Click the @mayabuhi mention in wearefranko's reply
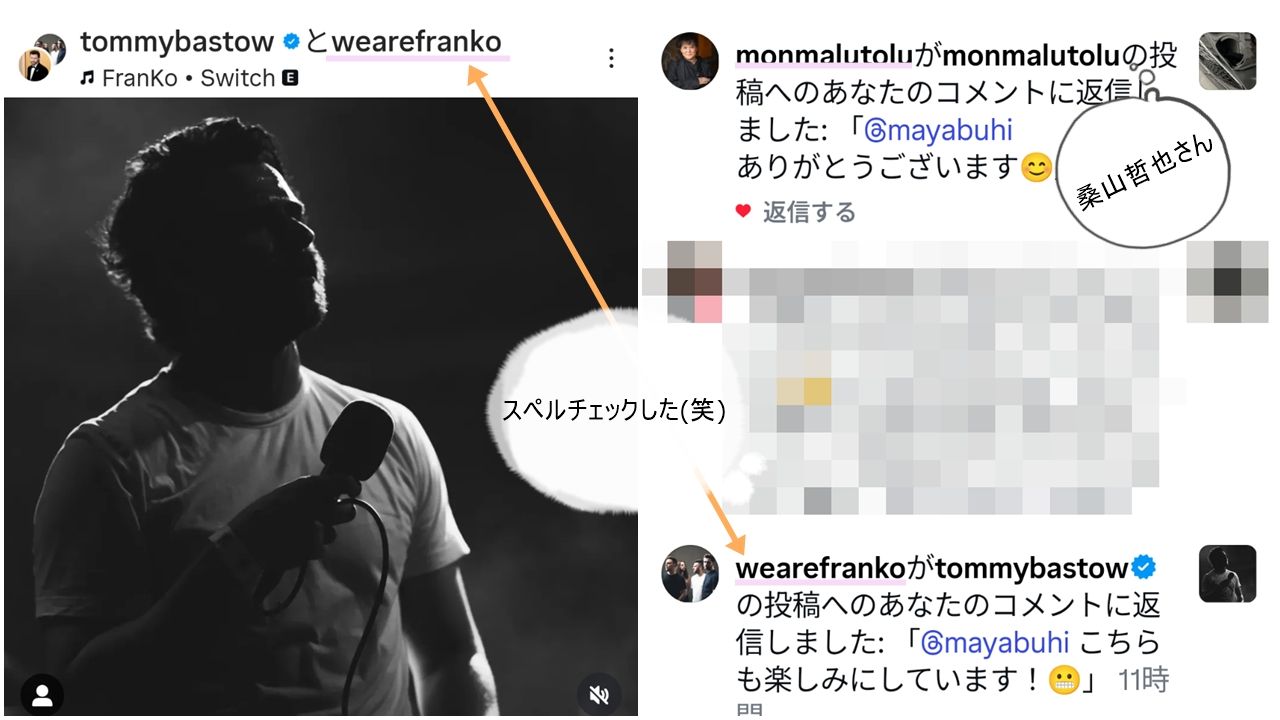 (x=994, y=641)
